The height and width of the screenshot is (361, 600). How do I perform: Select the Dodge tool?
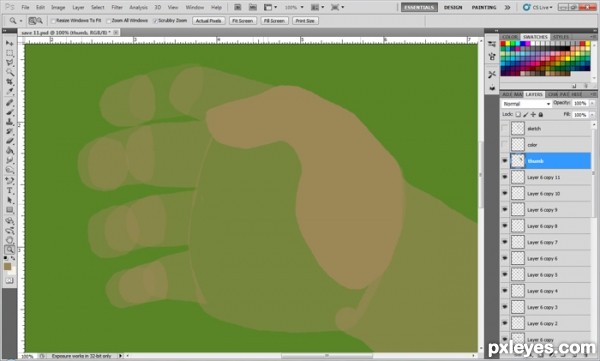[10, 170]
